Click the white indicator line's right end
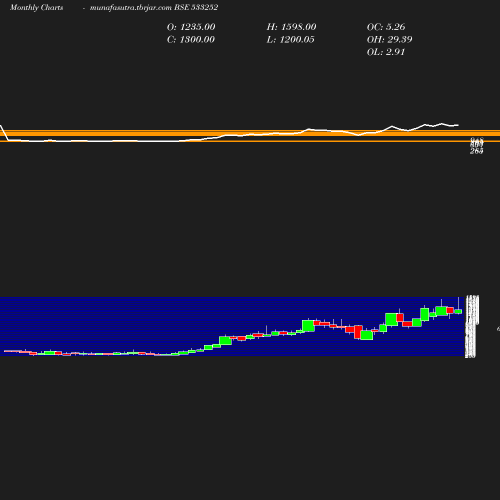This screenshot has width=500, height=500. (458, 125)
